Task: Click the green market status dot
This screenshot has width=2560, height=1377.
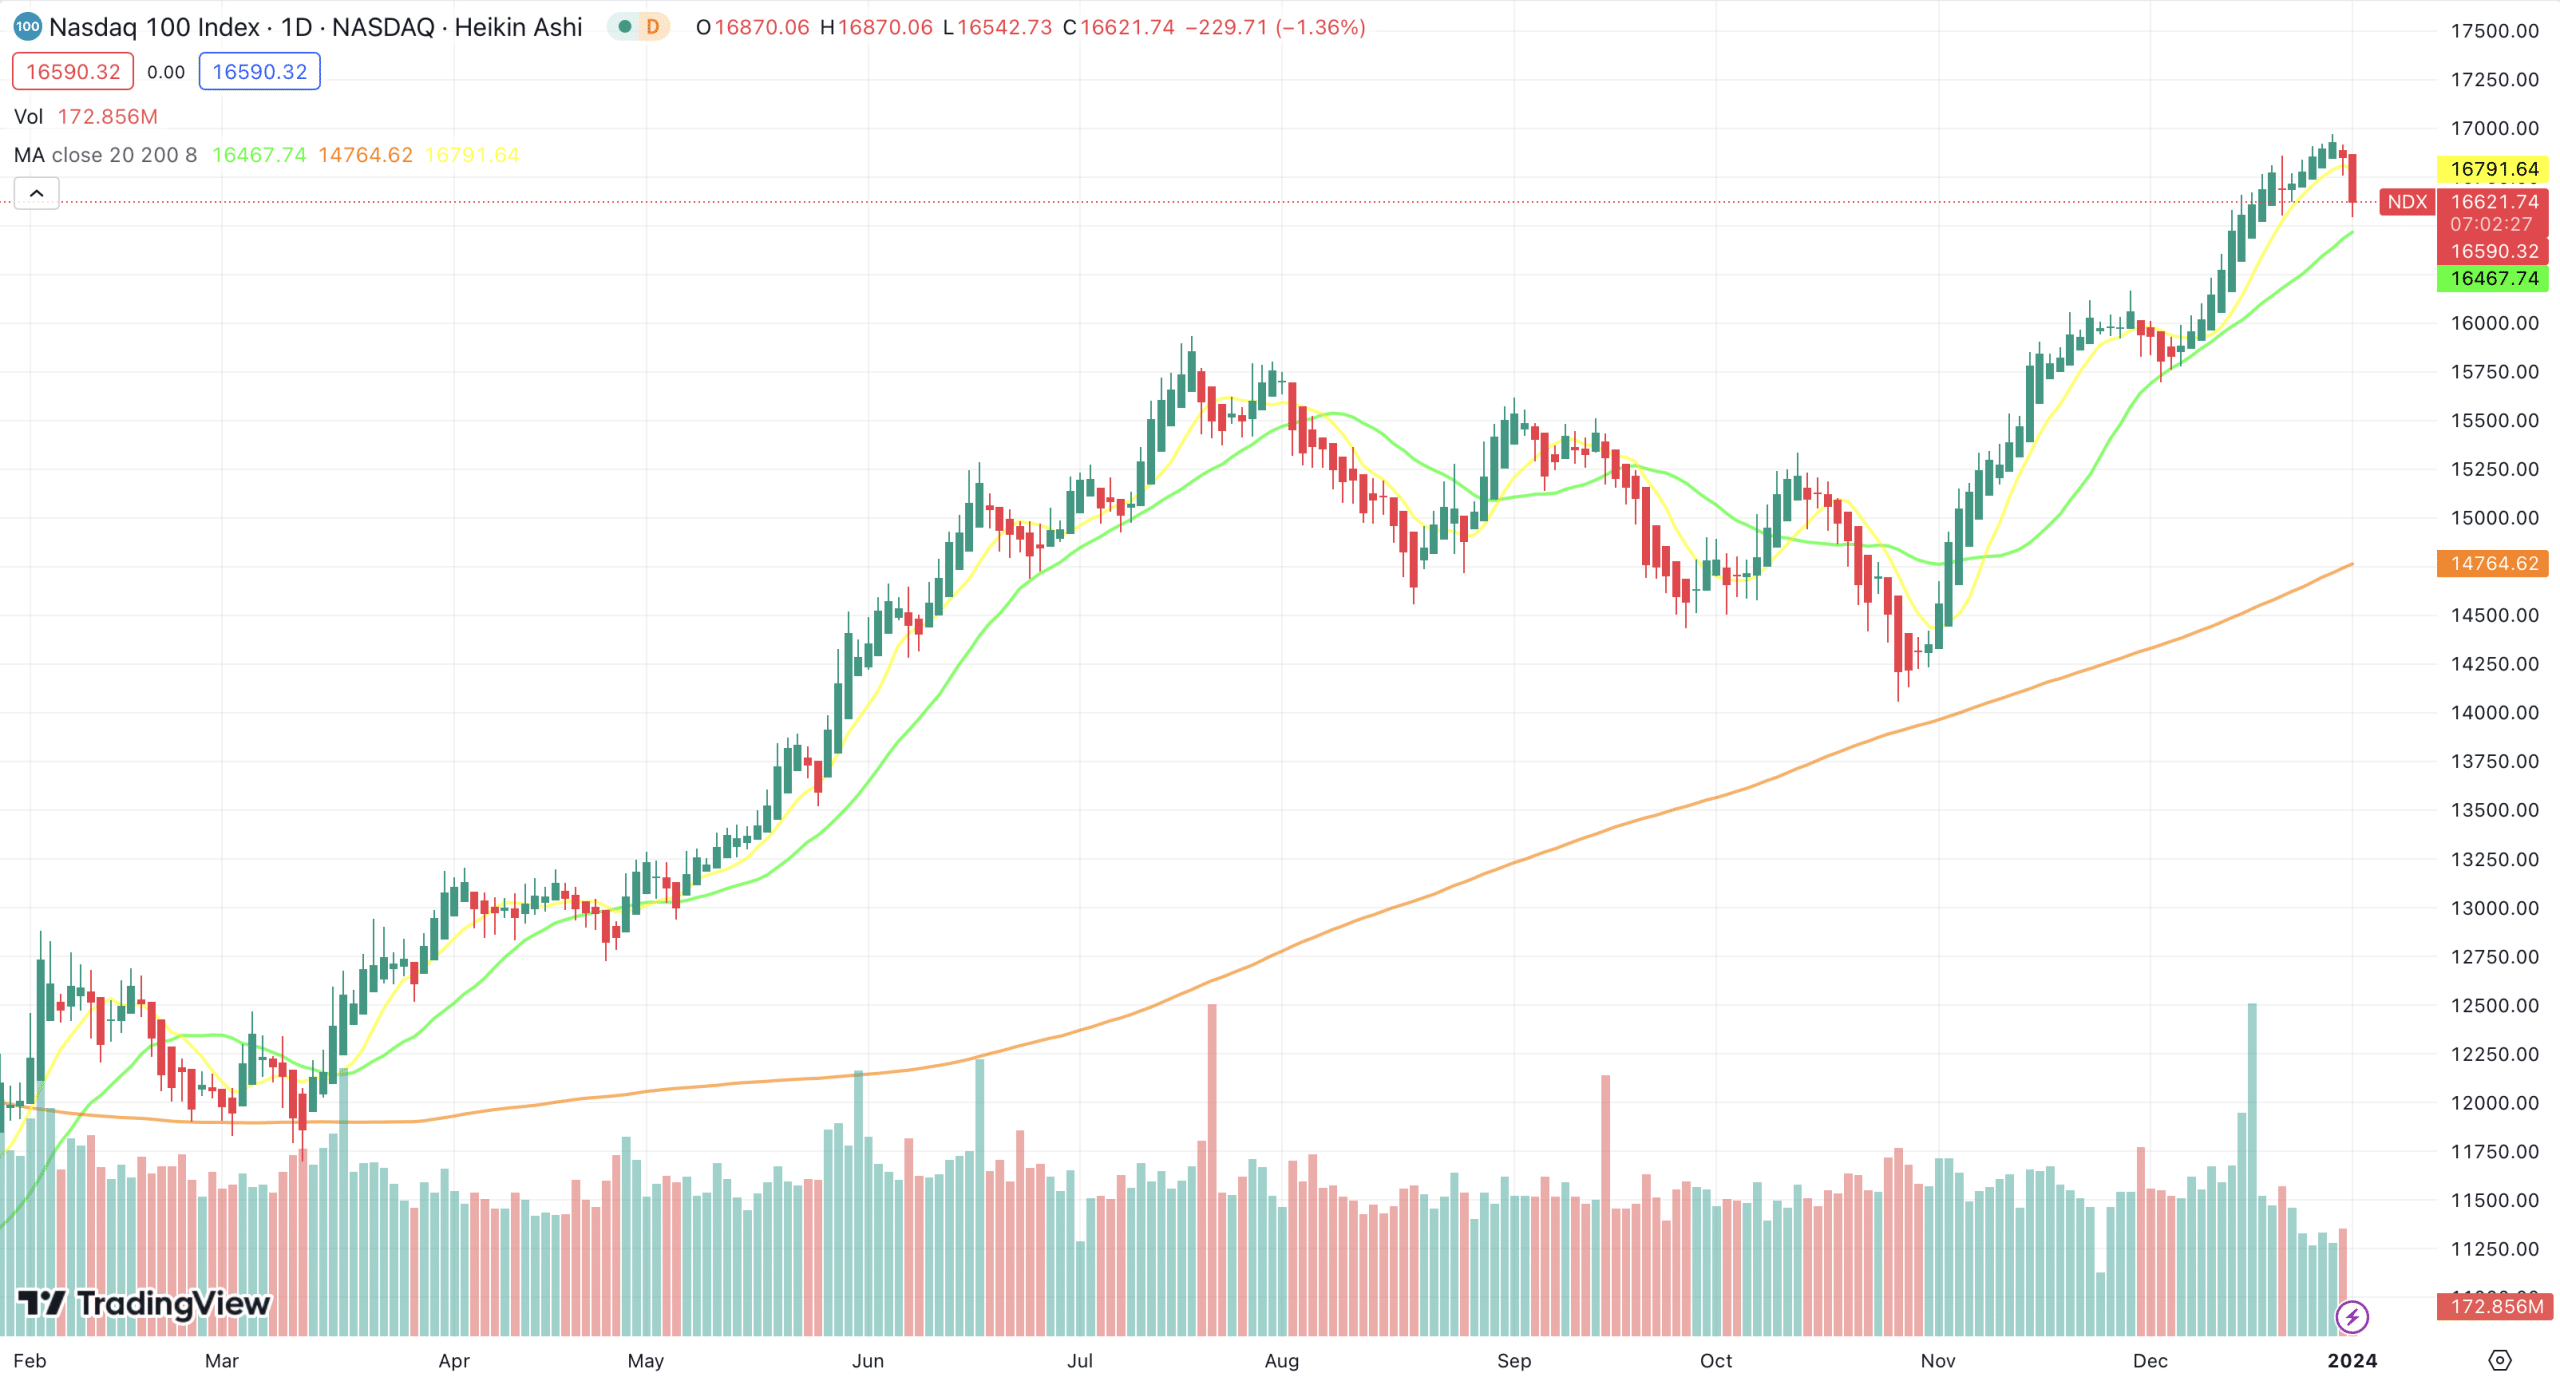Action: [625, 27]
